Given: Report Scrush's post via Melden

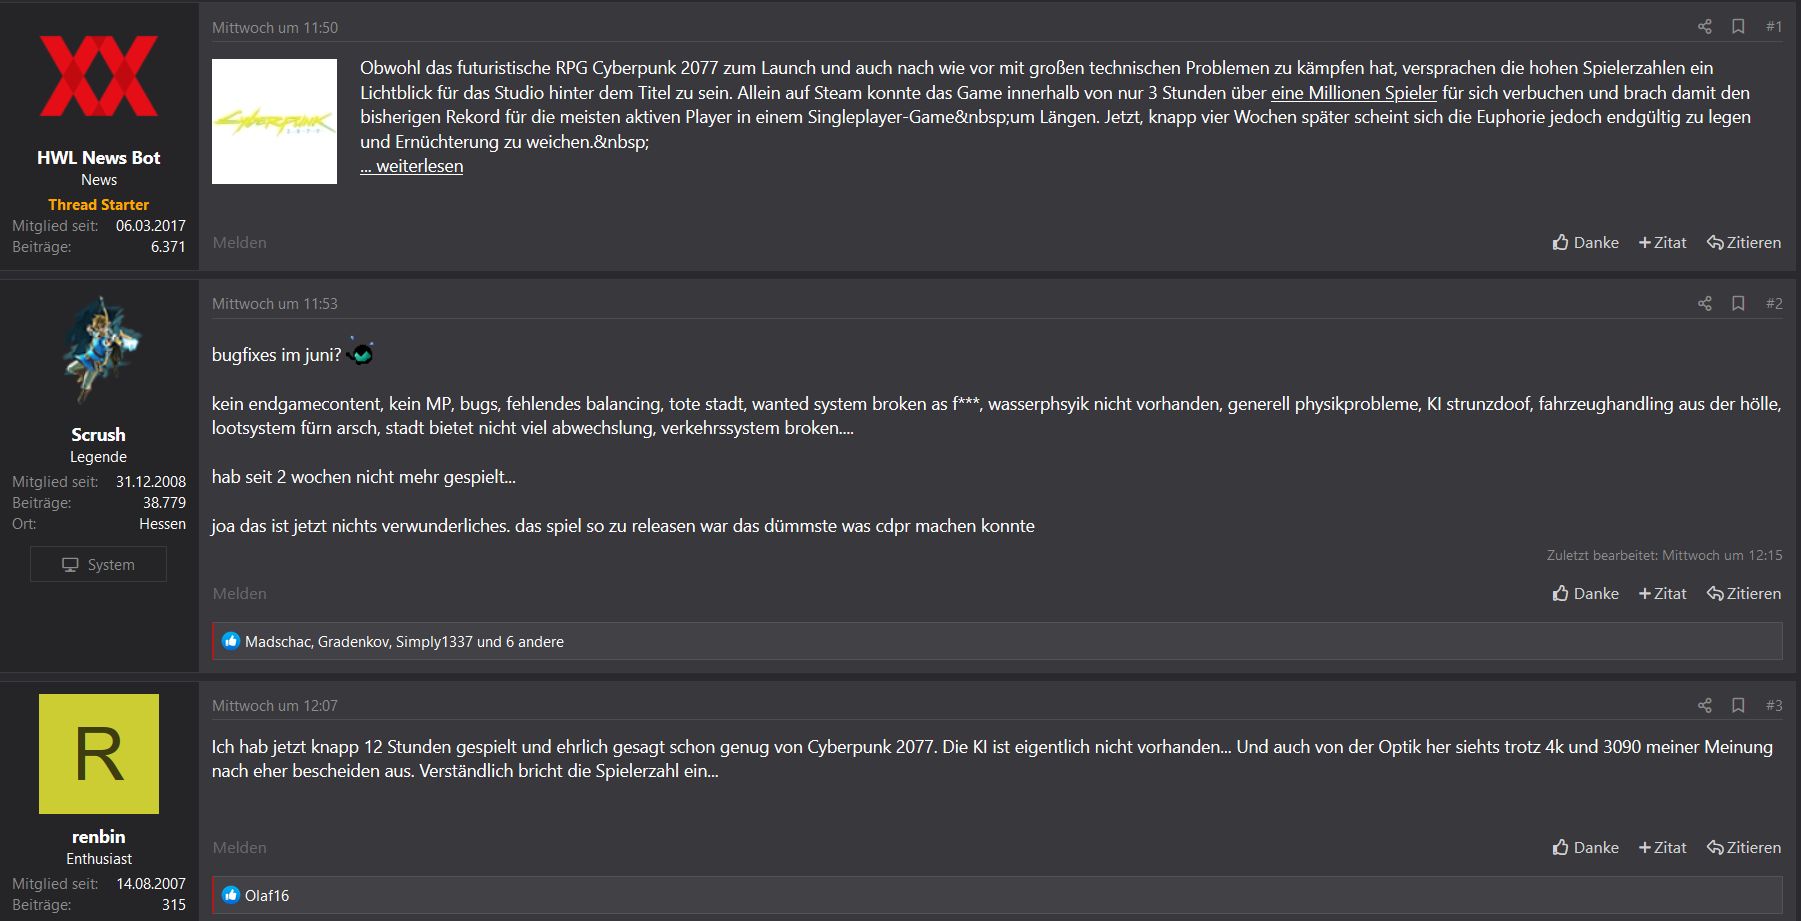Looking at the screenshot, I should tap(240, 593).
